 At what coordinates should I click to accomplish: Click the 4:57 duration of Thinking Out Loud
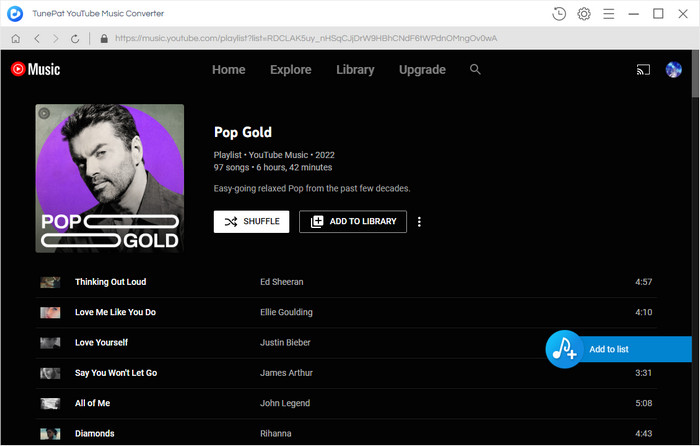coord(643,282)
